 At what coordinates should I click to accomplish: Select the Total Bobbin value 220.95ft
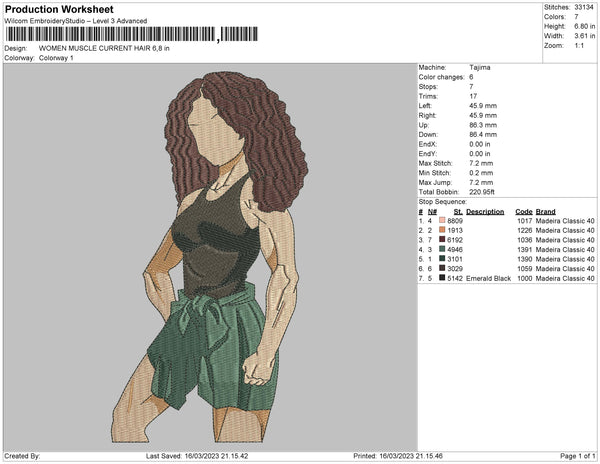[x=482, y=192]
